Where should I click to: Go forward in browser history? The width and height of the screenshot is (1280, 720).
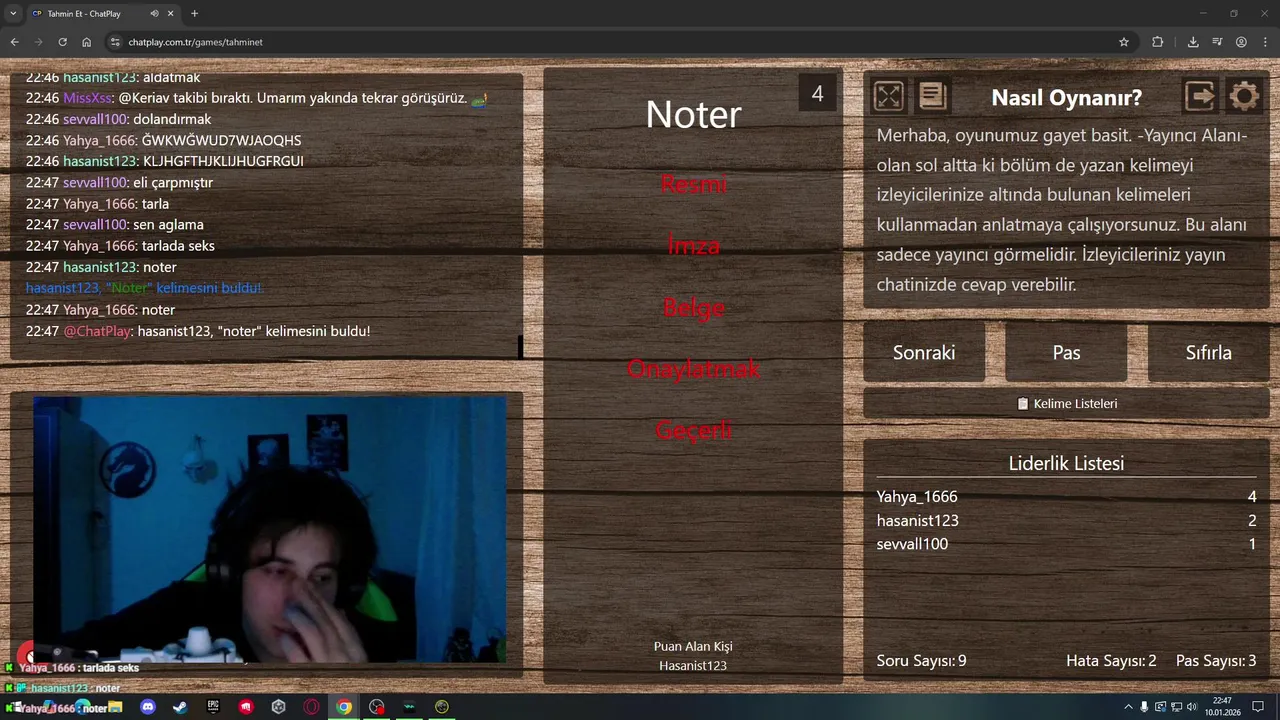point(38,42)
